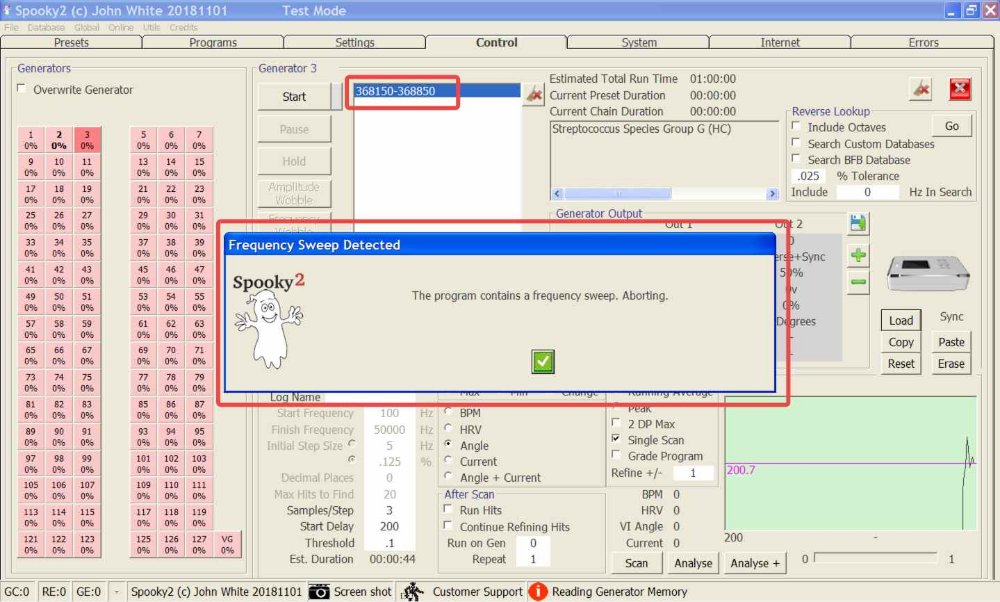The height and width of the screenshot is (602, 1000).
Task: Open the Presets tab
Action: click(x=71, y=42)
